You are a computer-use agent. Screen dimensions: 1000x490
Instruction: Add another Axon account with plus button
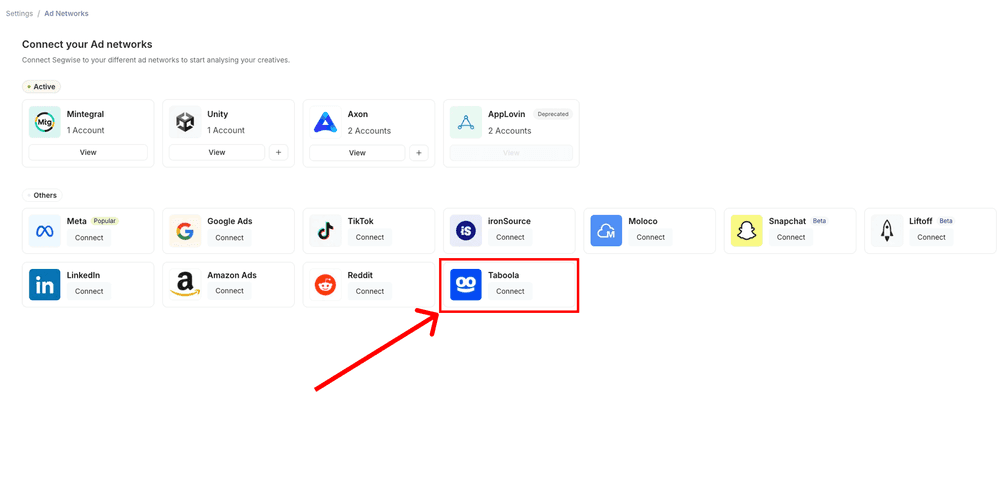(x=418, y=152)
